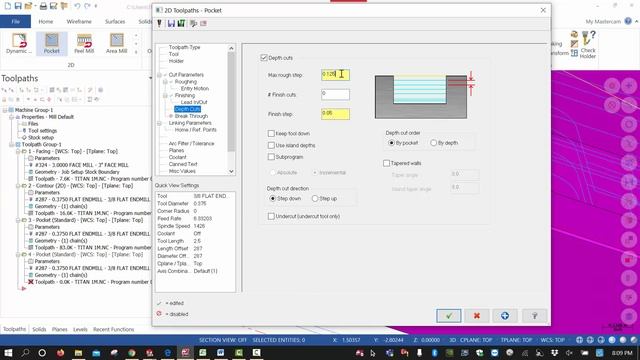The height and width of the screenshot is (360, 640).
Task: Click the blue plus apply button
Action: click(505, 316)
